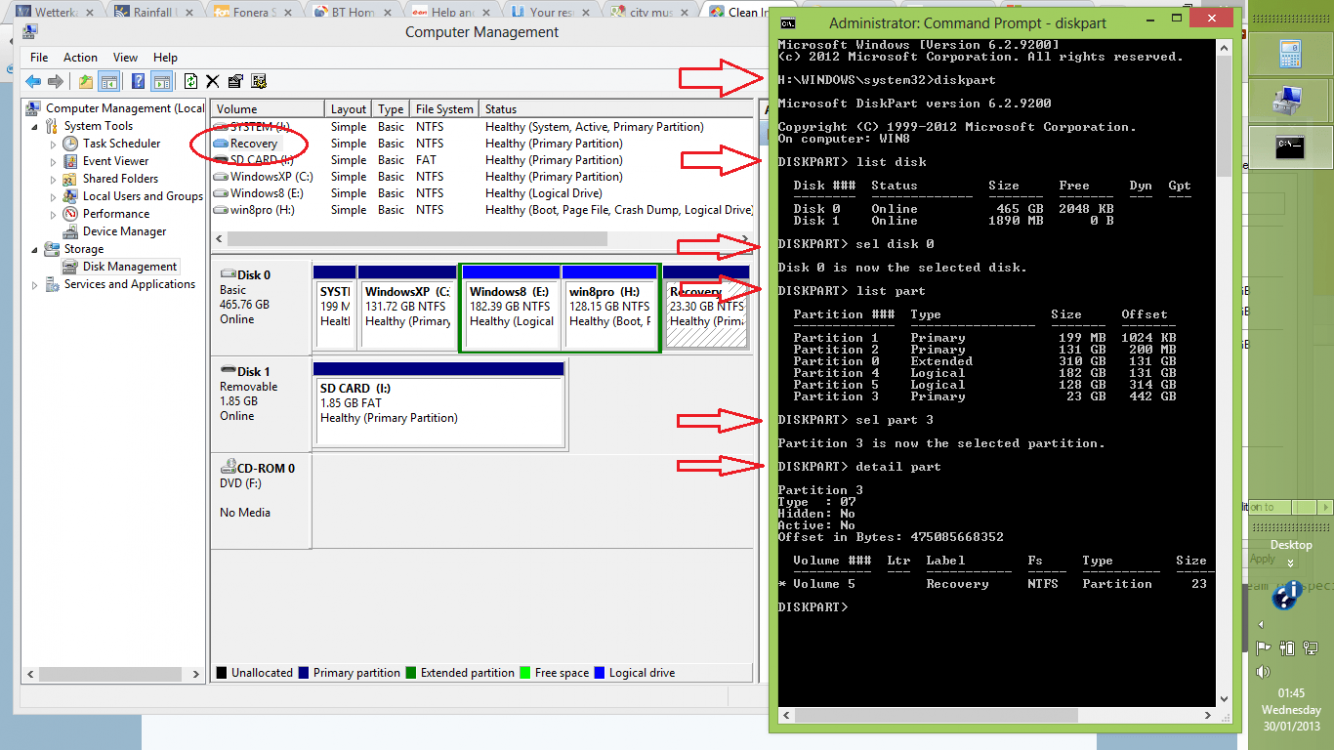The image size is (1334, 750).
Task: Open the File menu
Action: click(x=39, y=58)
